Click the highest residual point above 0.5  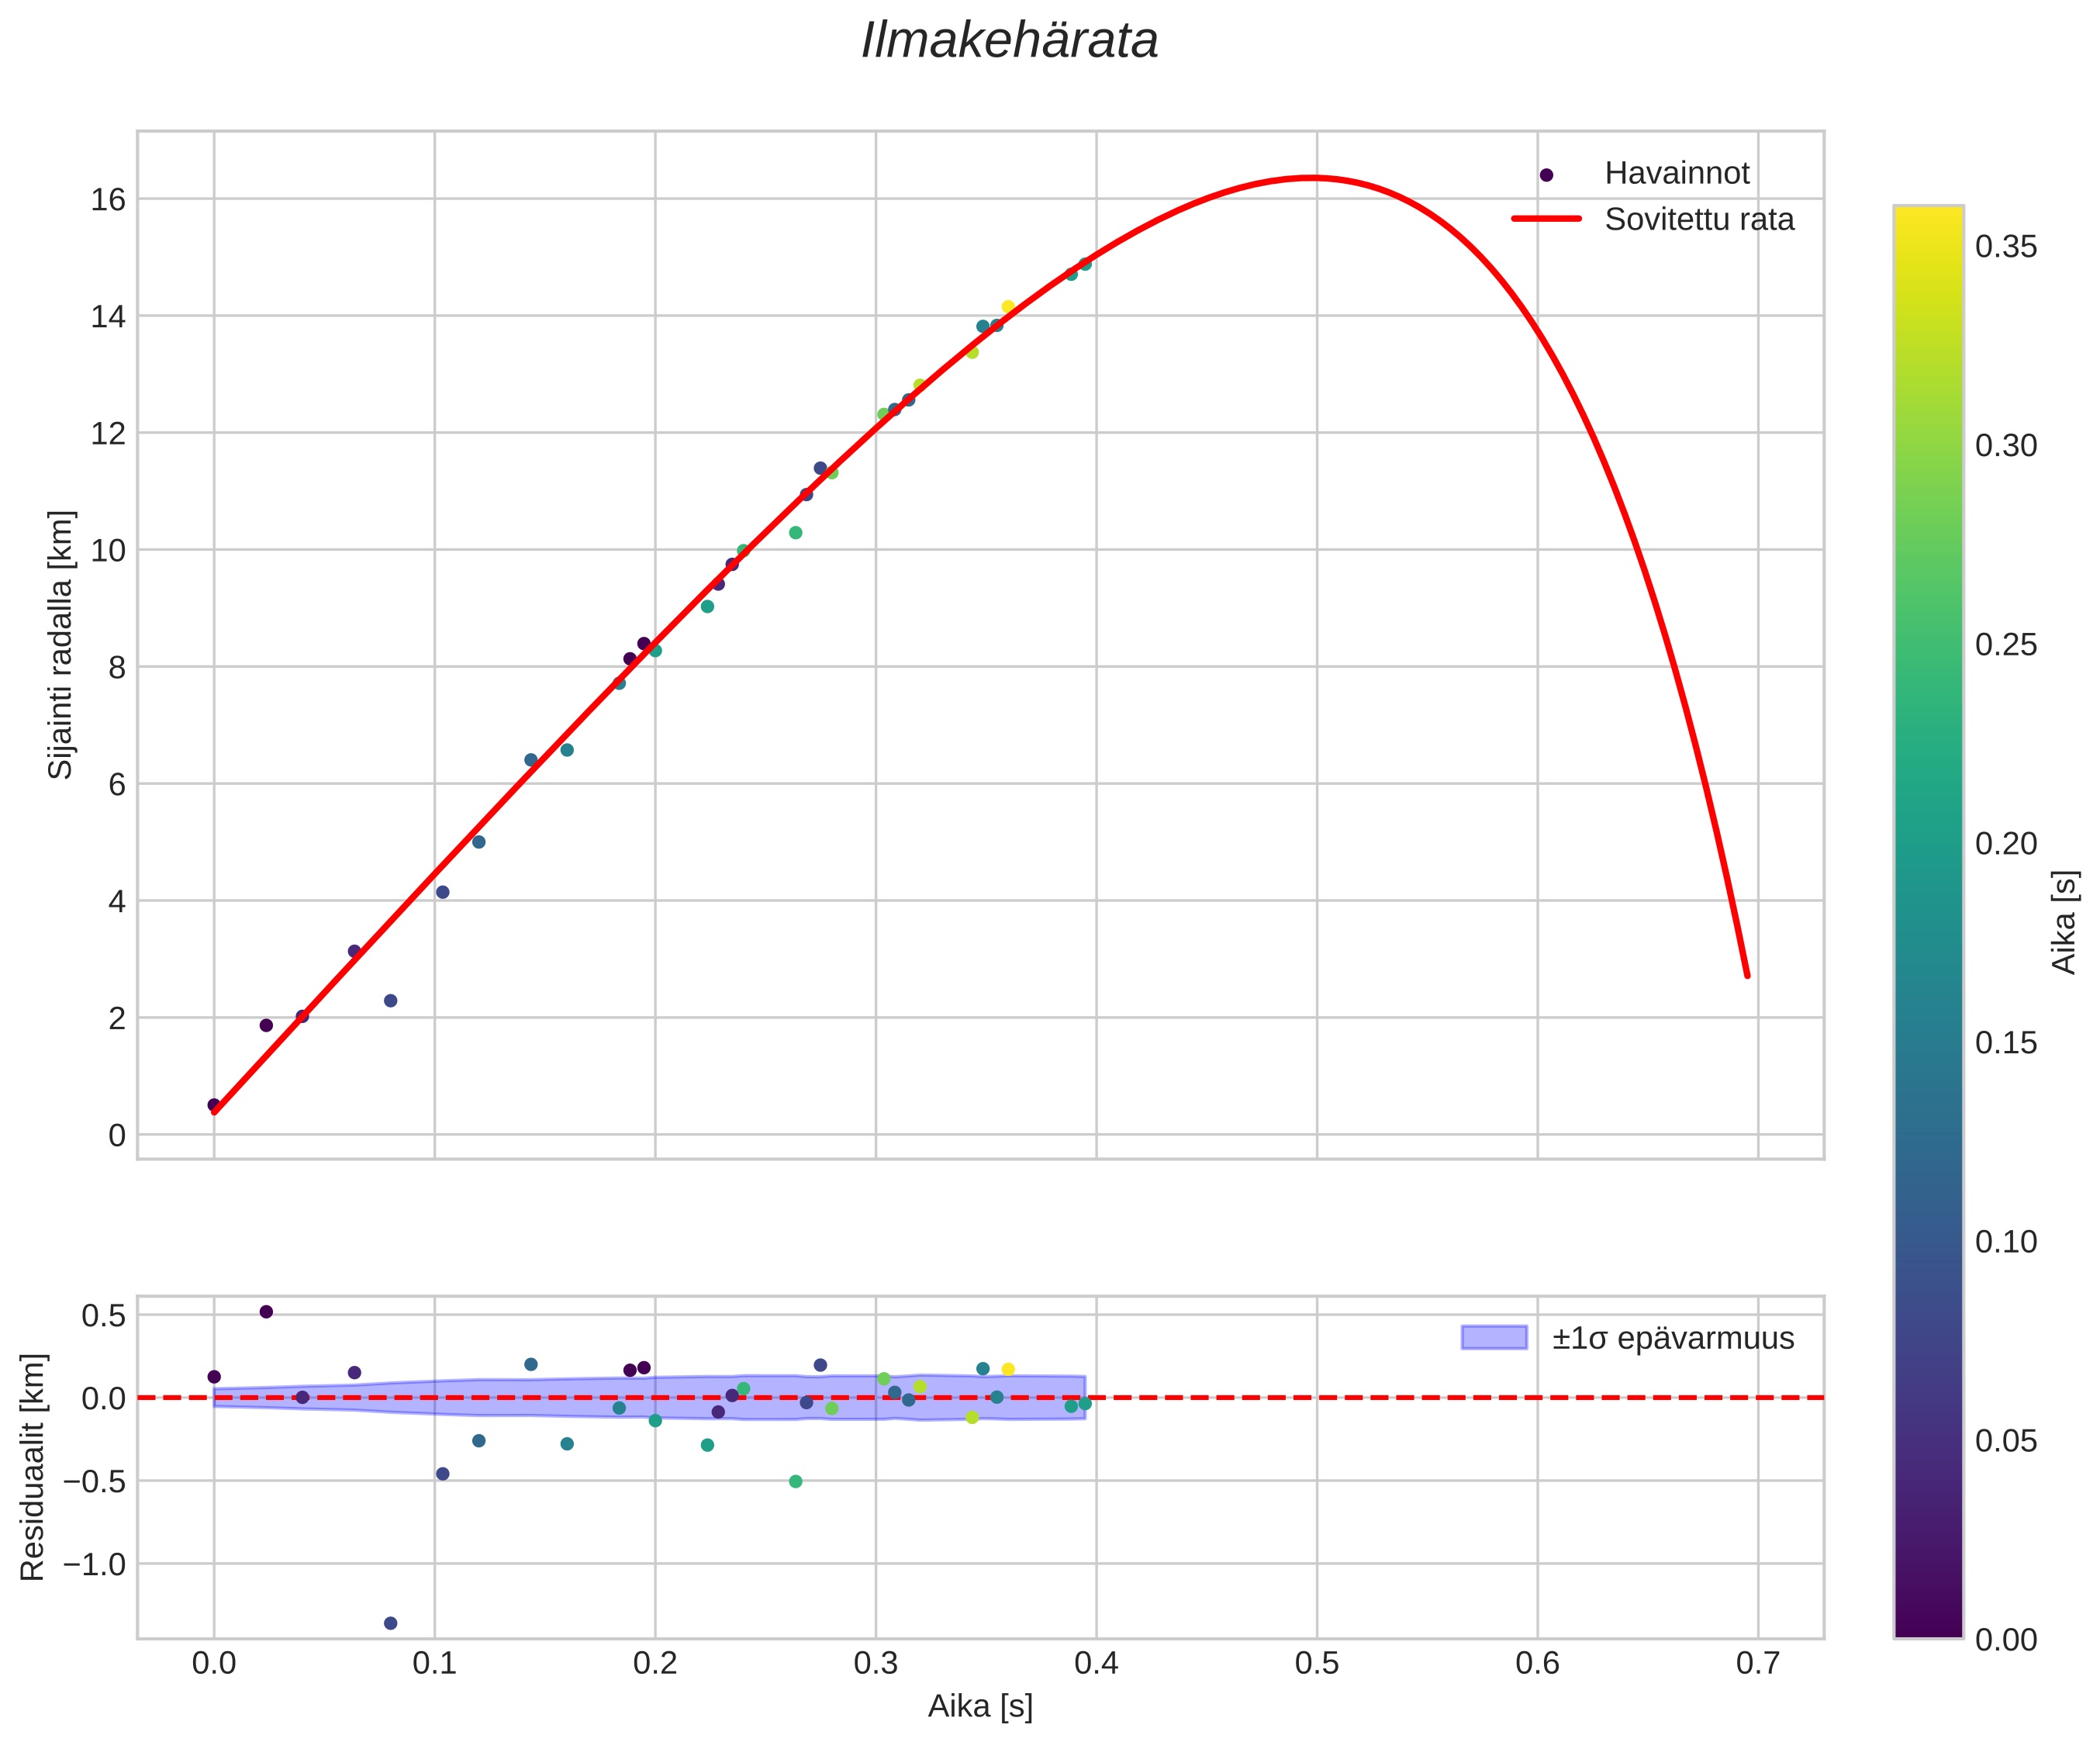point(266,1312)
